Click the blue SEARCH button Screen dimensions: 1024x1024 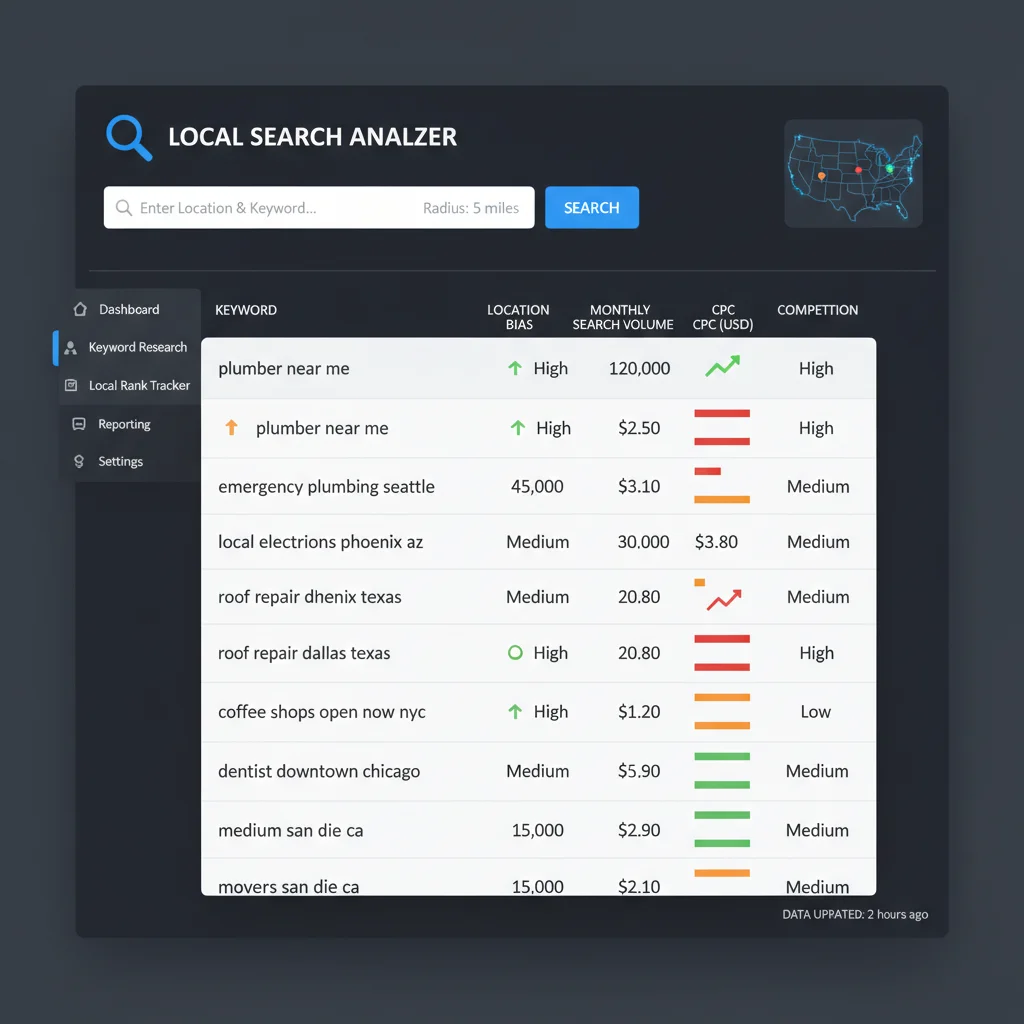[x=592, y=208]
